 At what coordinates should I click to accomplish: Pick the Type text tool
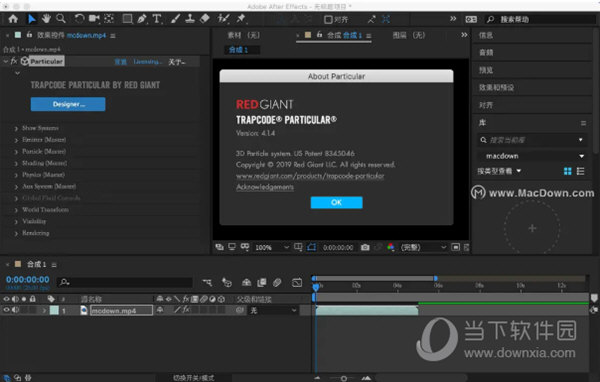157,18
